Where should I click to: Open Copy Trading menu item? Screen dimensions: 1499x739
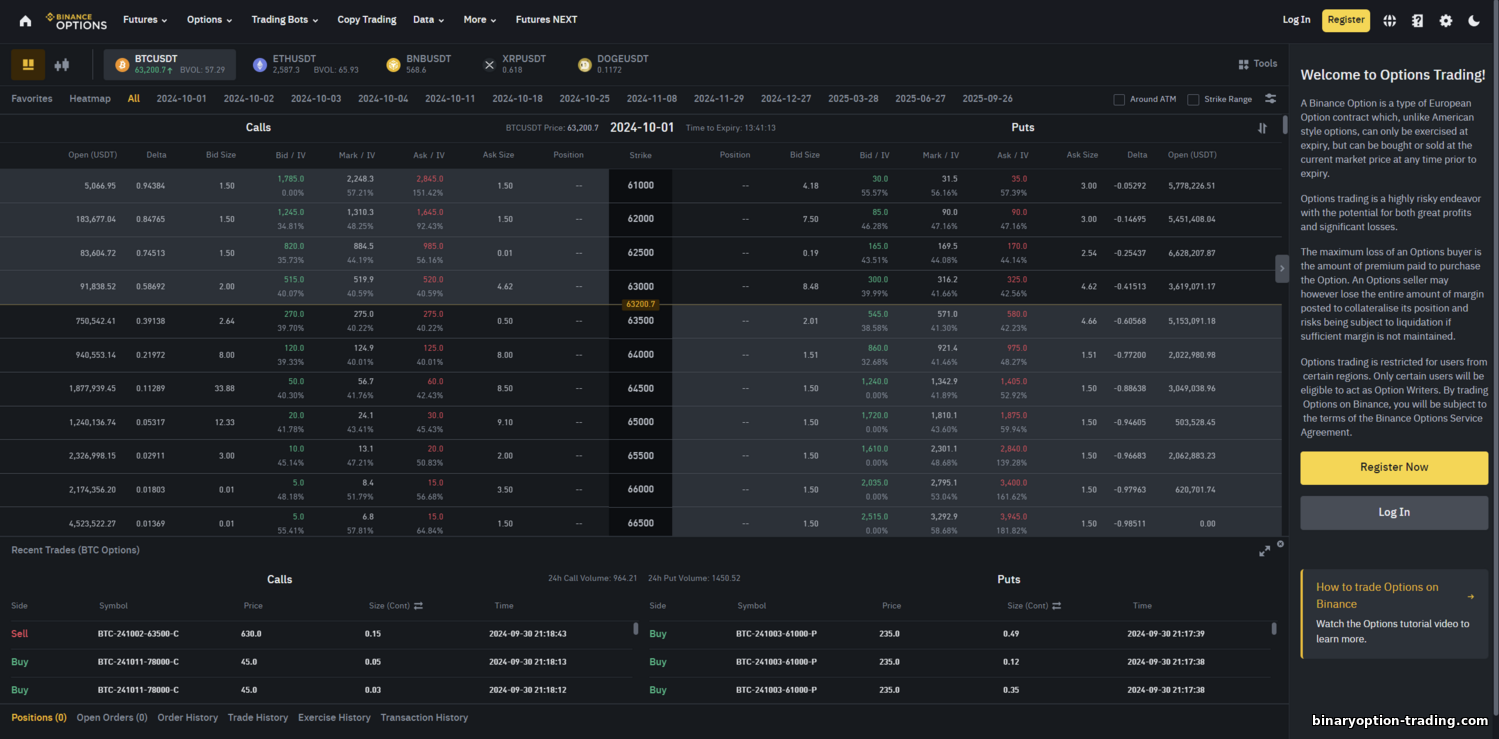pyautogui.click(x=367, y=20)
